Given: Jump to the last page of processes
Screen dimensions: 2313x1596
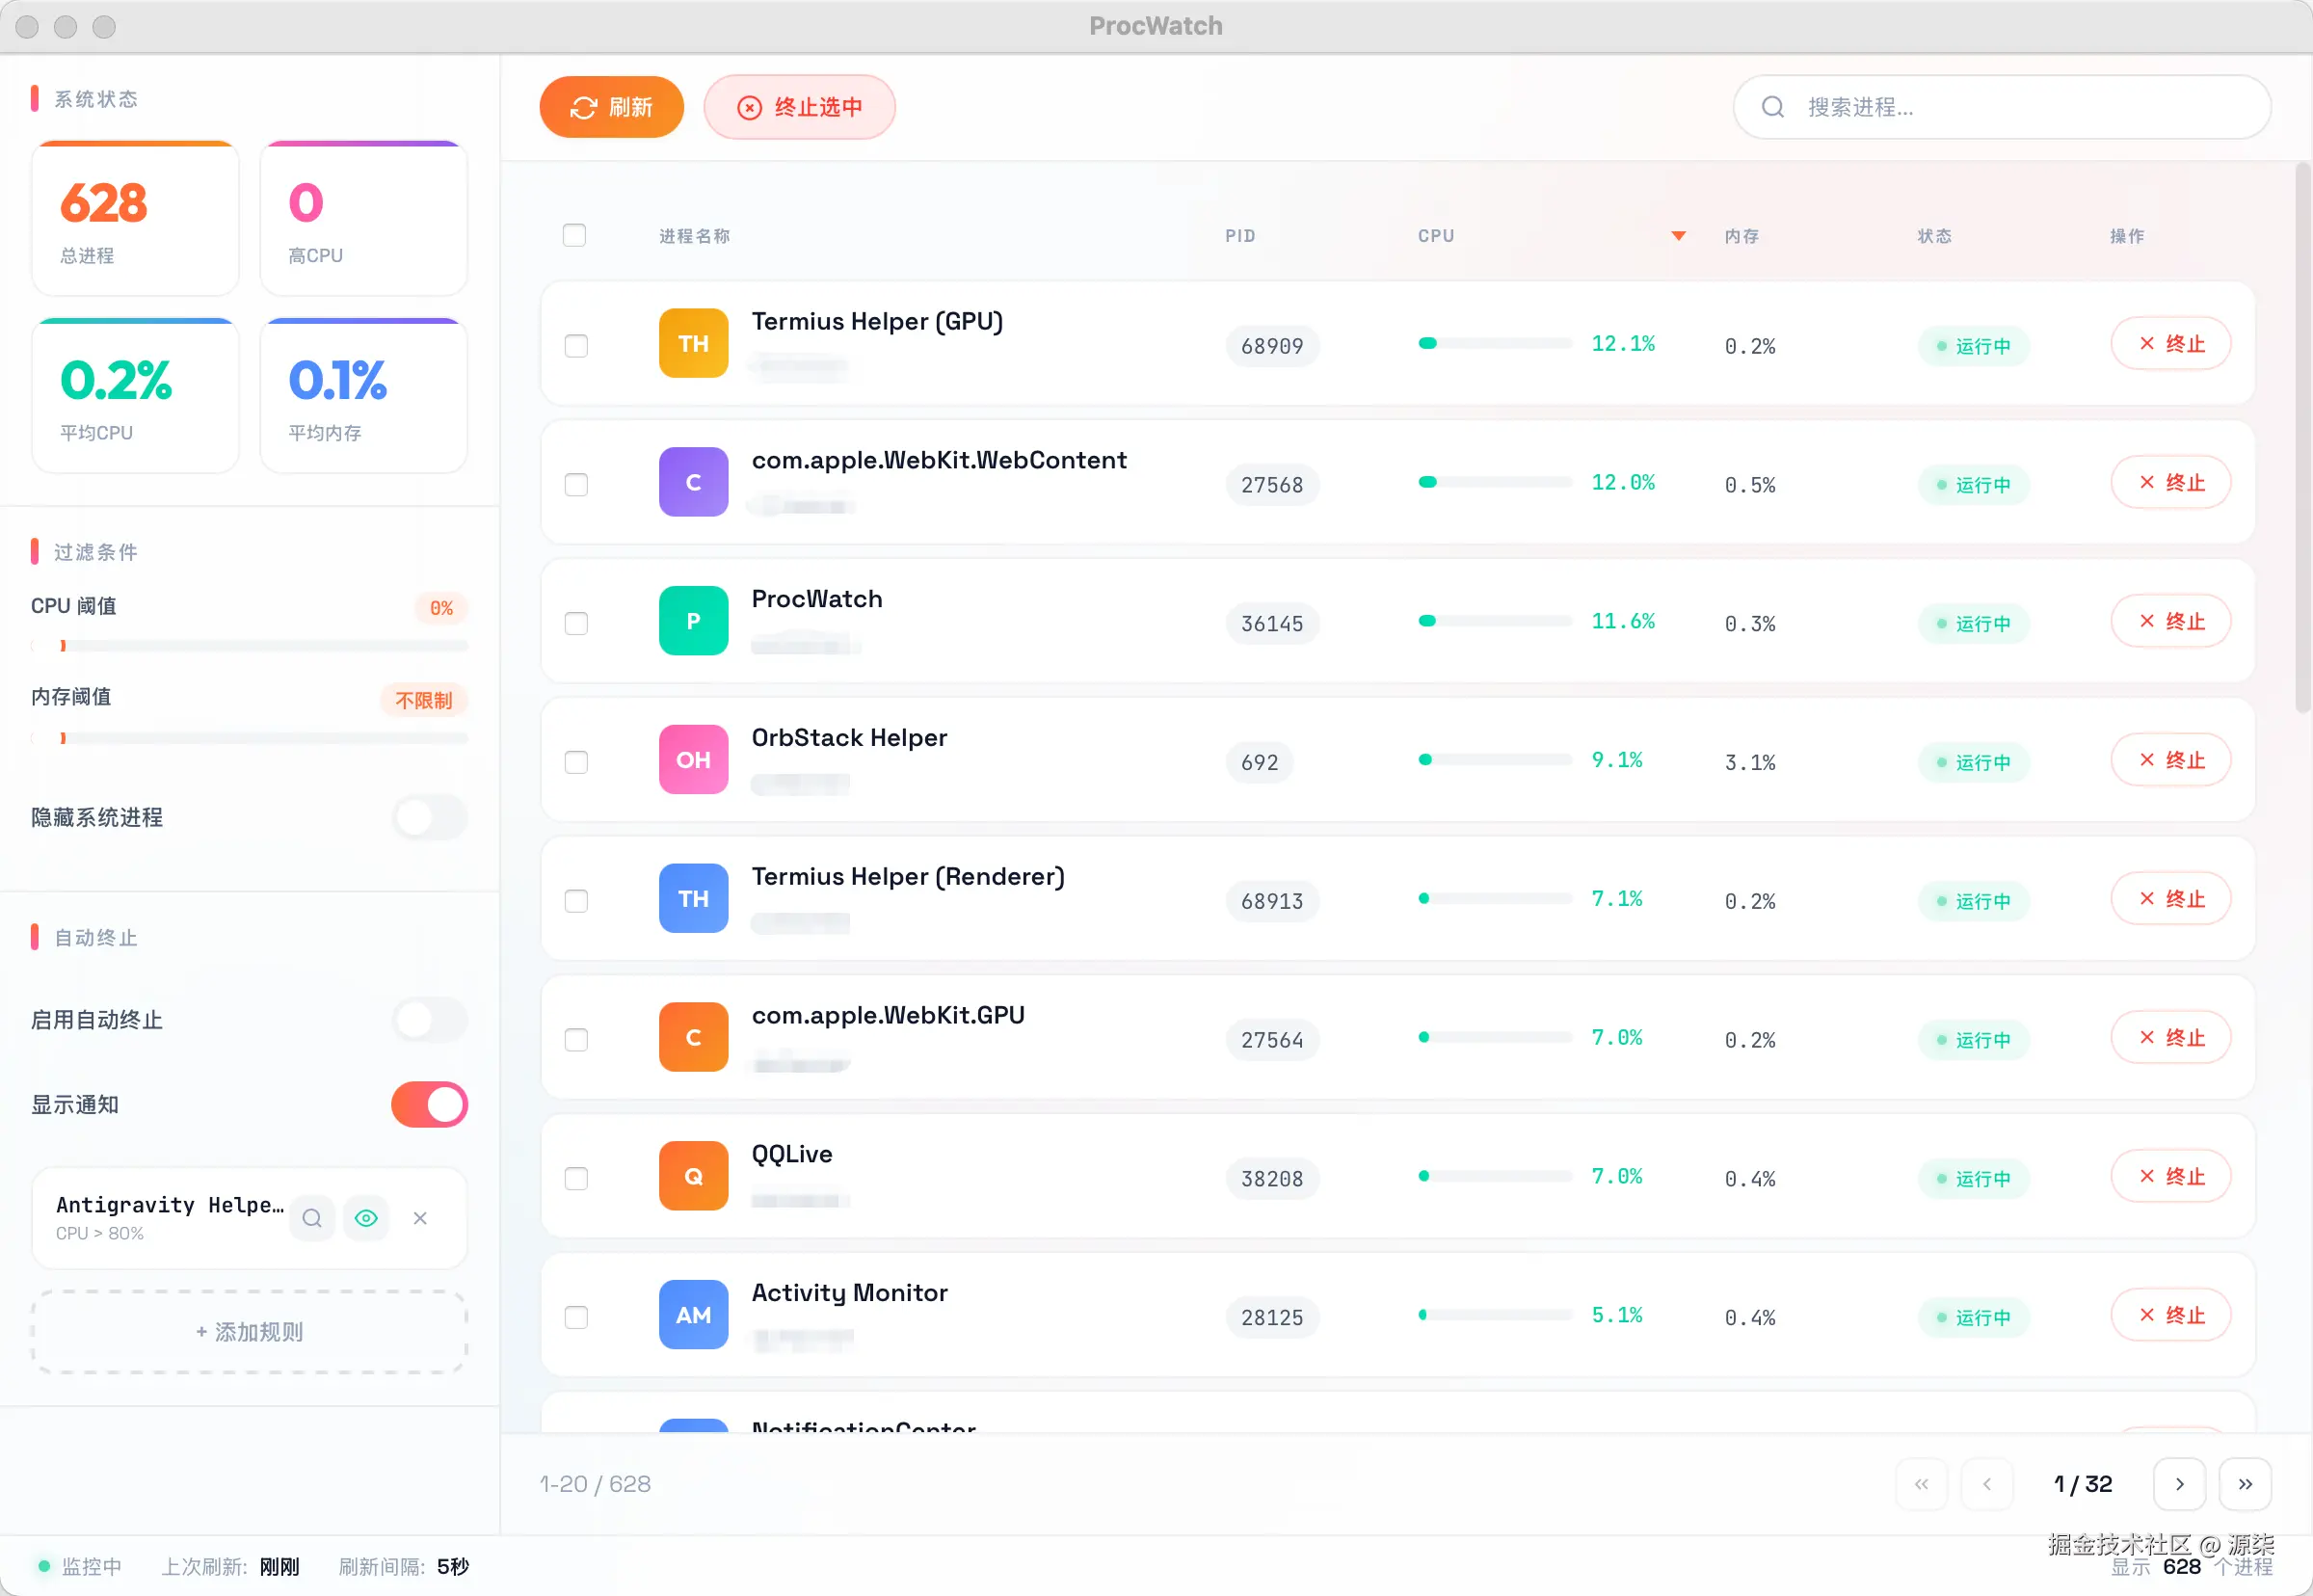Looking at the screenshot, I should (2245, 1484).
